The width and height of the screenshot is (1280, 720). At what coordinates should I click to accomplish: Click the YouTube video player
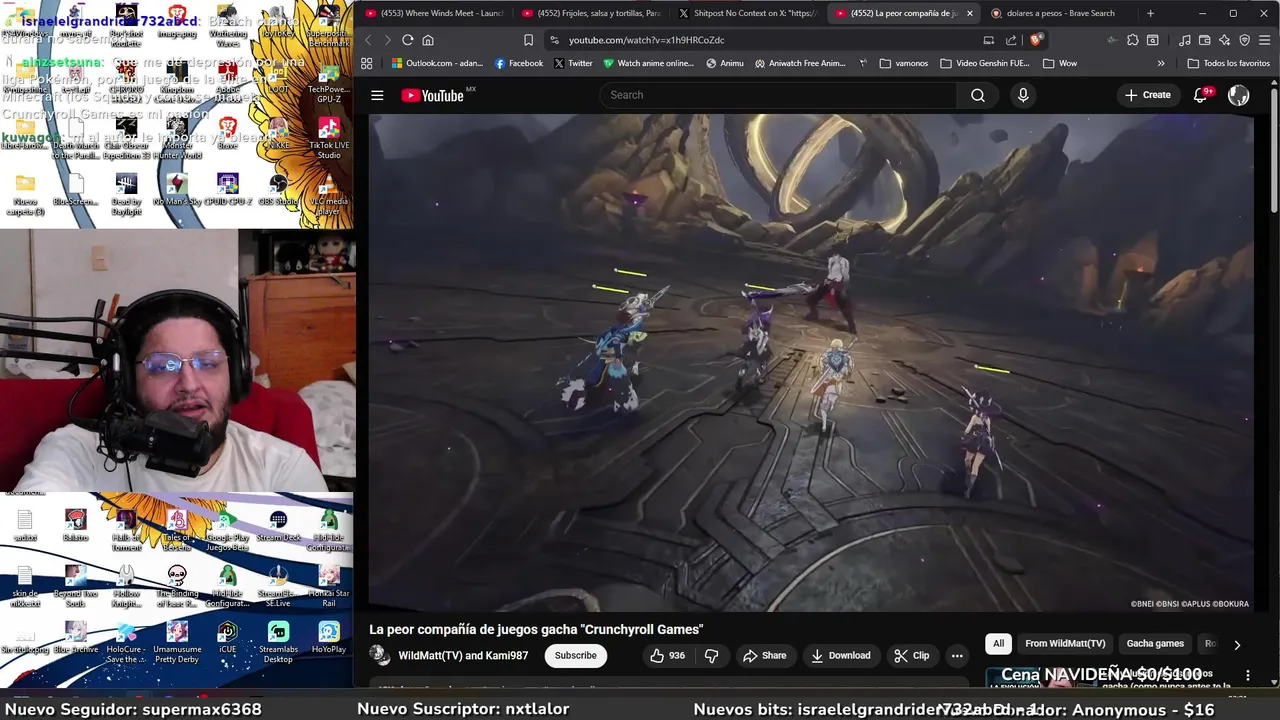(811, 362)
